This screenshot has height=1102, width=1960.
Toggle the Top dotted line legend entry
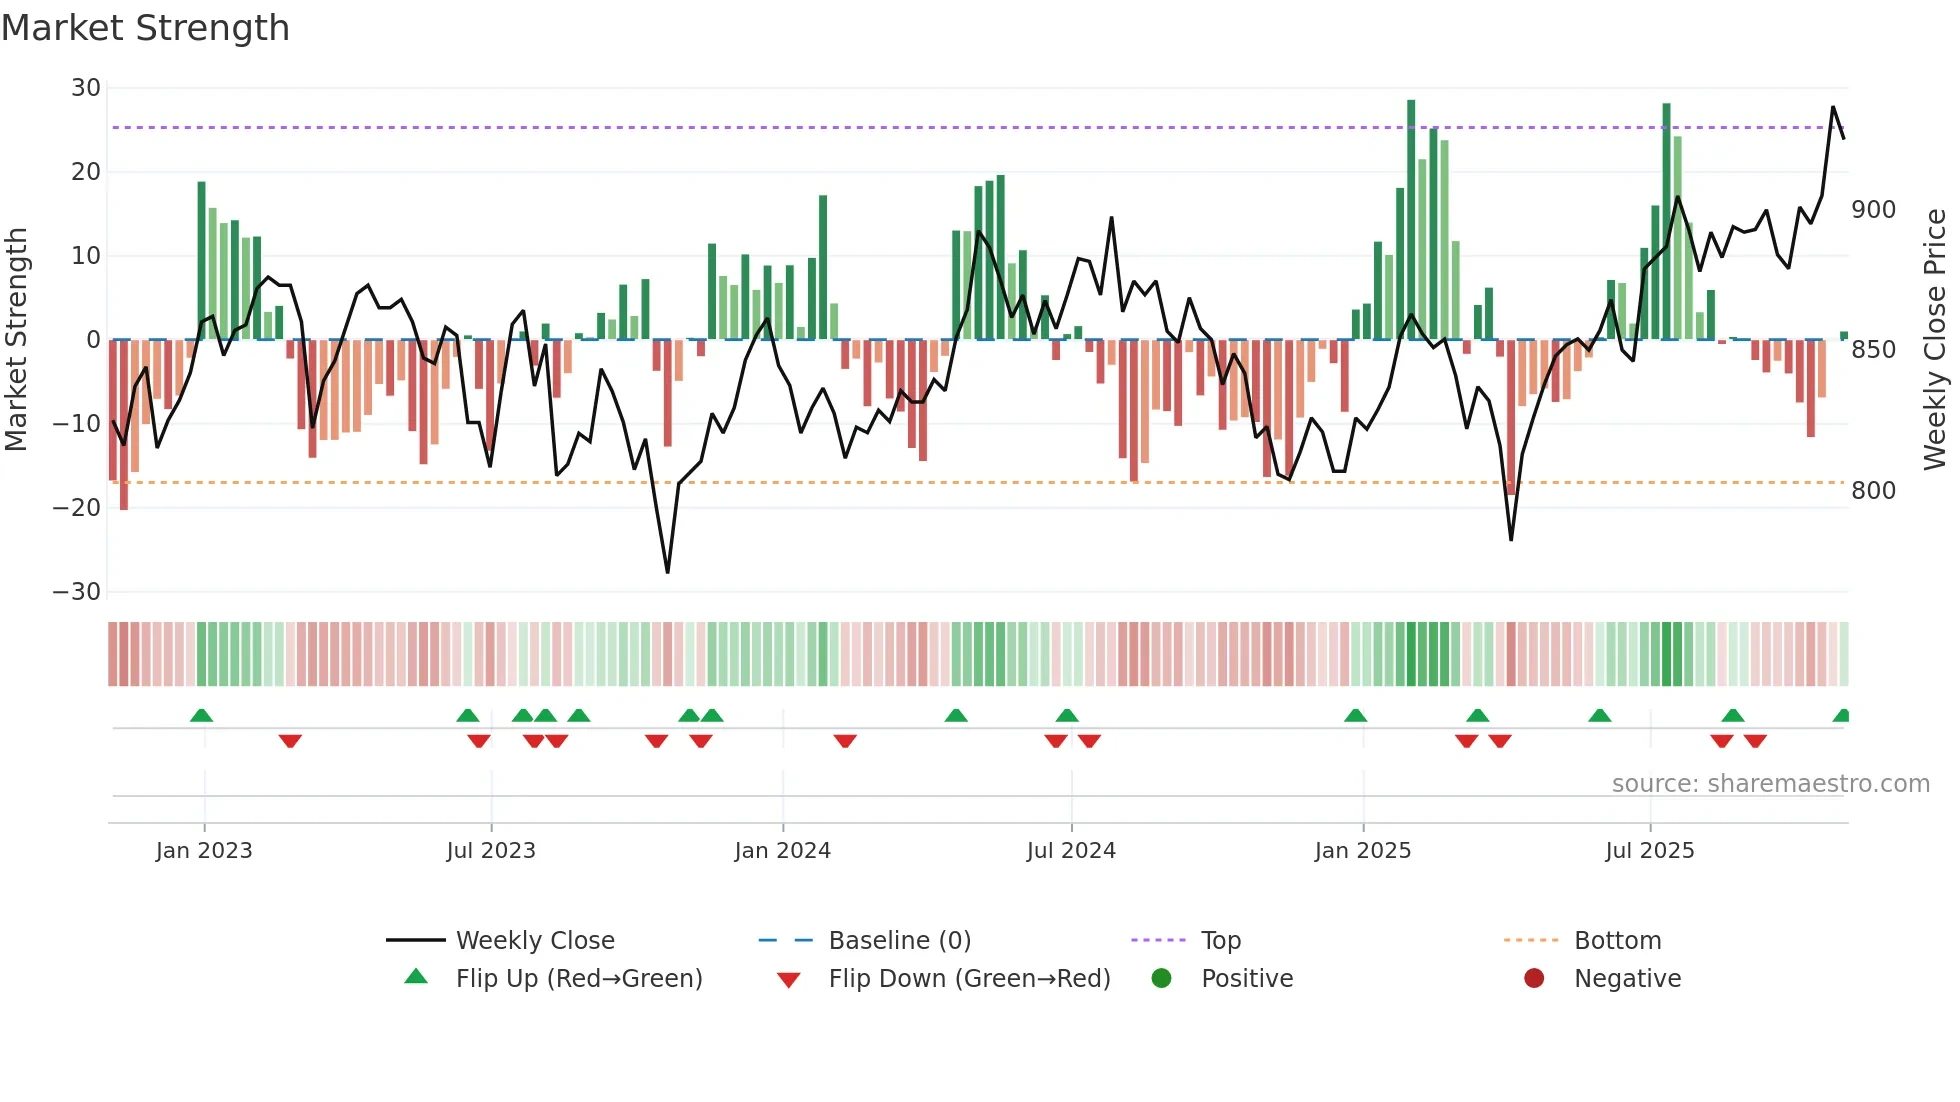point(1158,940)
